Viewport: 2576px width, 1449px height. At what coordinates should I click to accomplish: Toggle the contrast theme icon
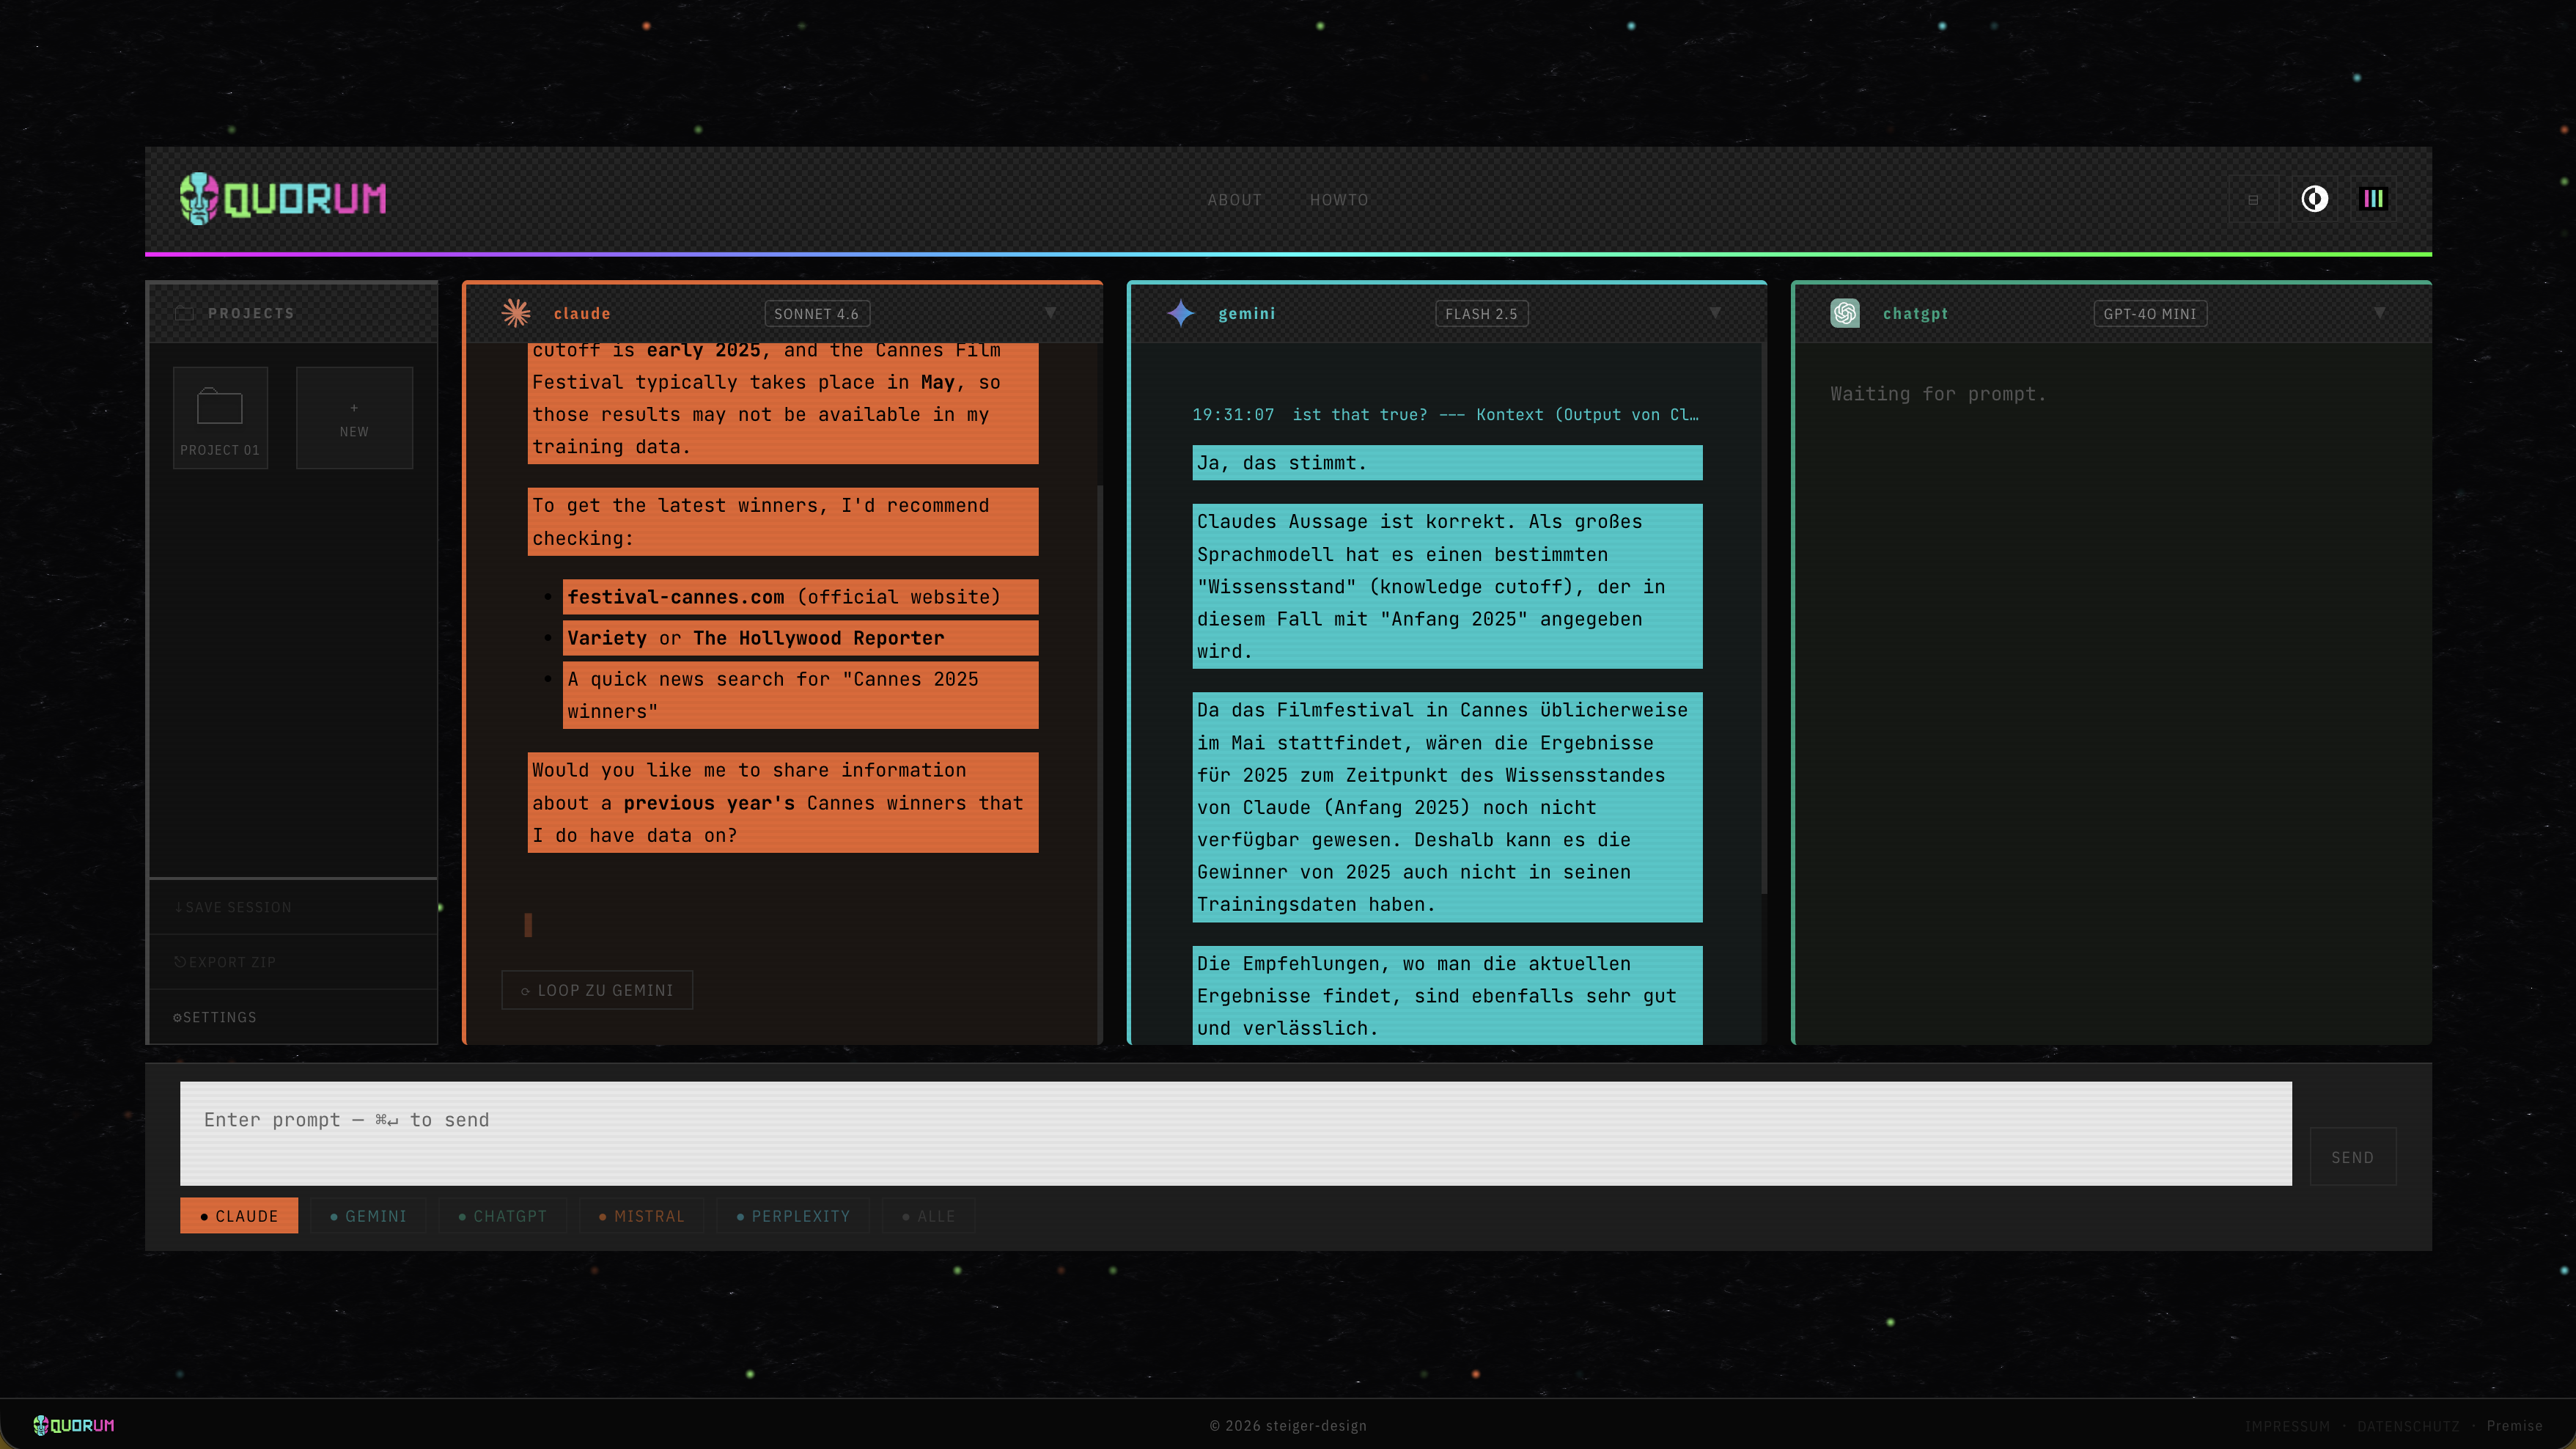pyautogui.click(x=2314, y=199)
